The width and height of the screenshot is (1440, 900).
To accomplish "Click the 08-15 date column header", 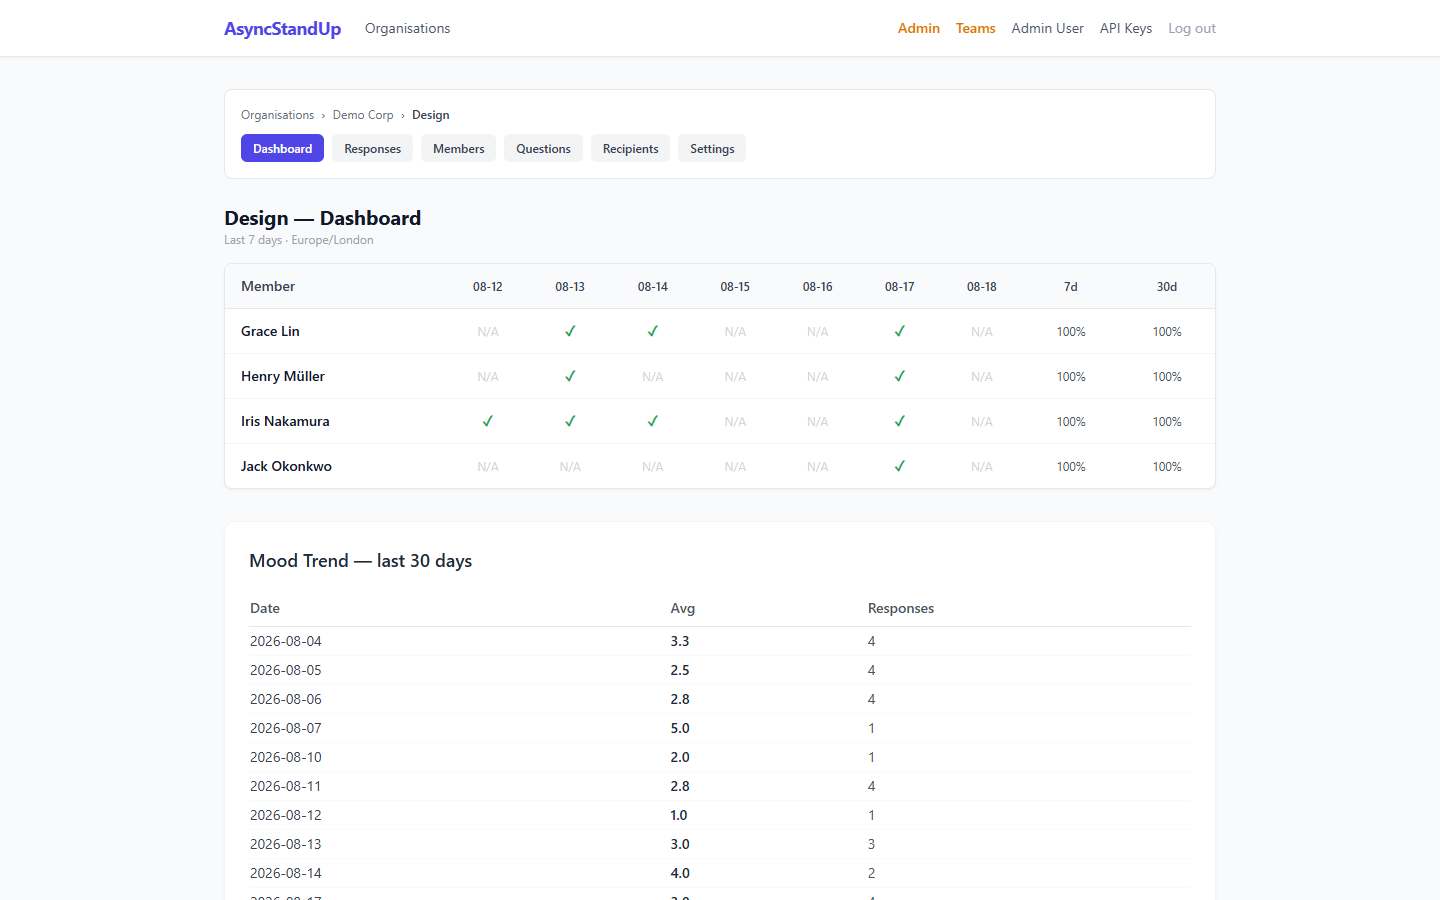I will coord(735,287).
